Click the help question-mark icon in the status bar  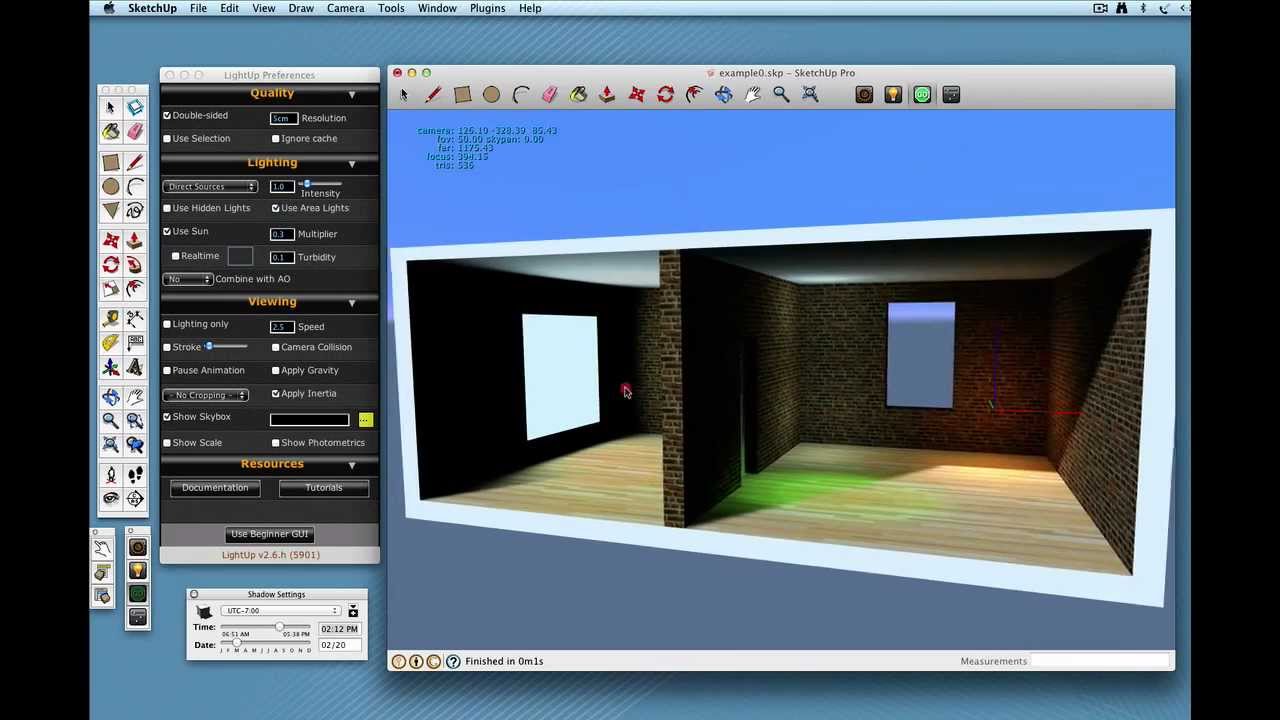[x=453, y=661]
